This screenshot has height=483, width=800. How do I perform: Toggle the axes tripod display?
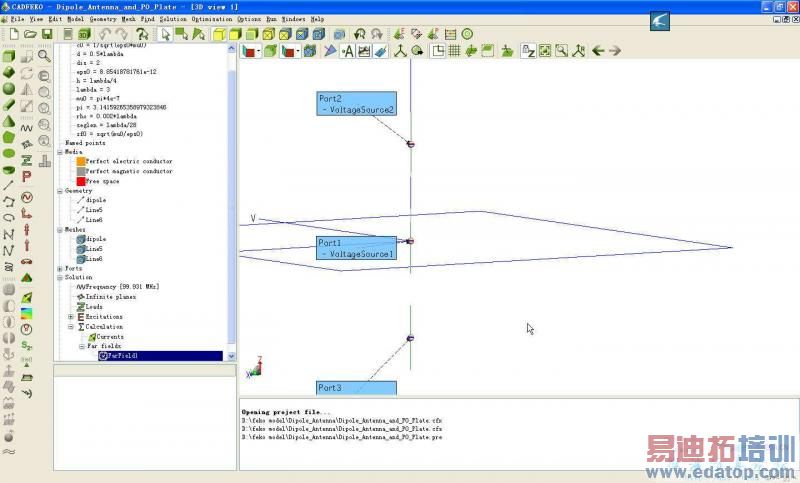coord(400,50)
